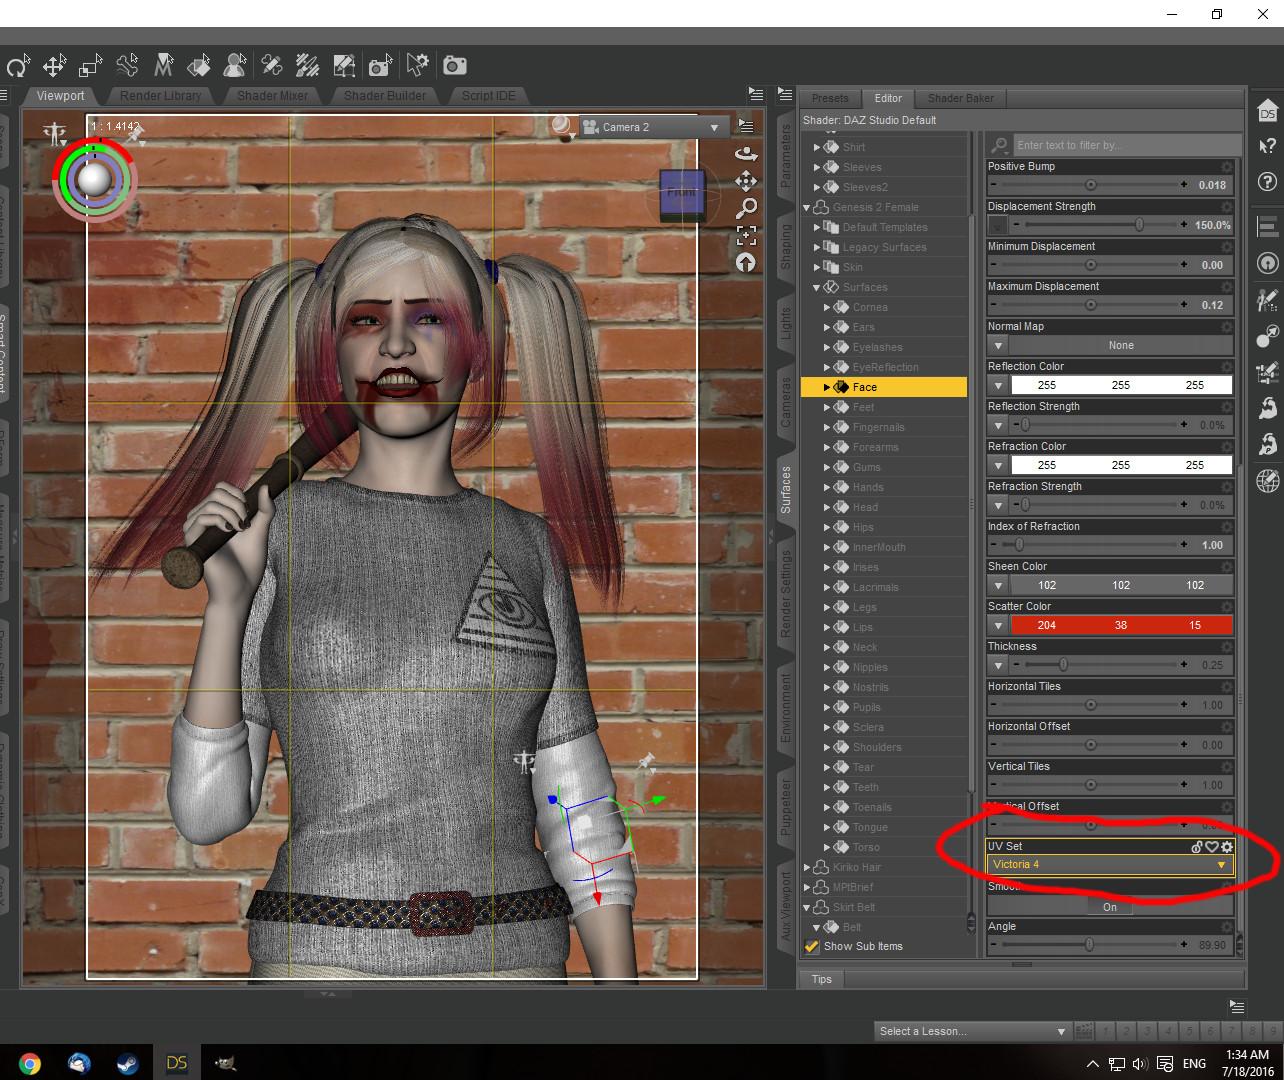
Task: Open the draw style sphere menu
Action: point(562,125)
